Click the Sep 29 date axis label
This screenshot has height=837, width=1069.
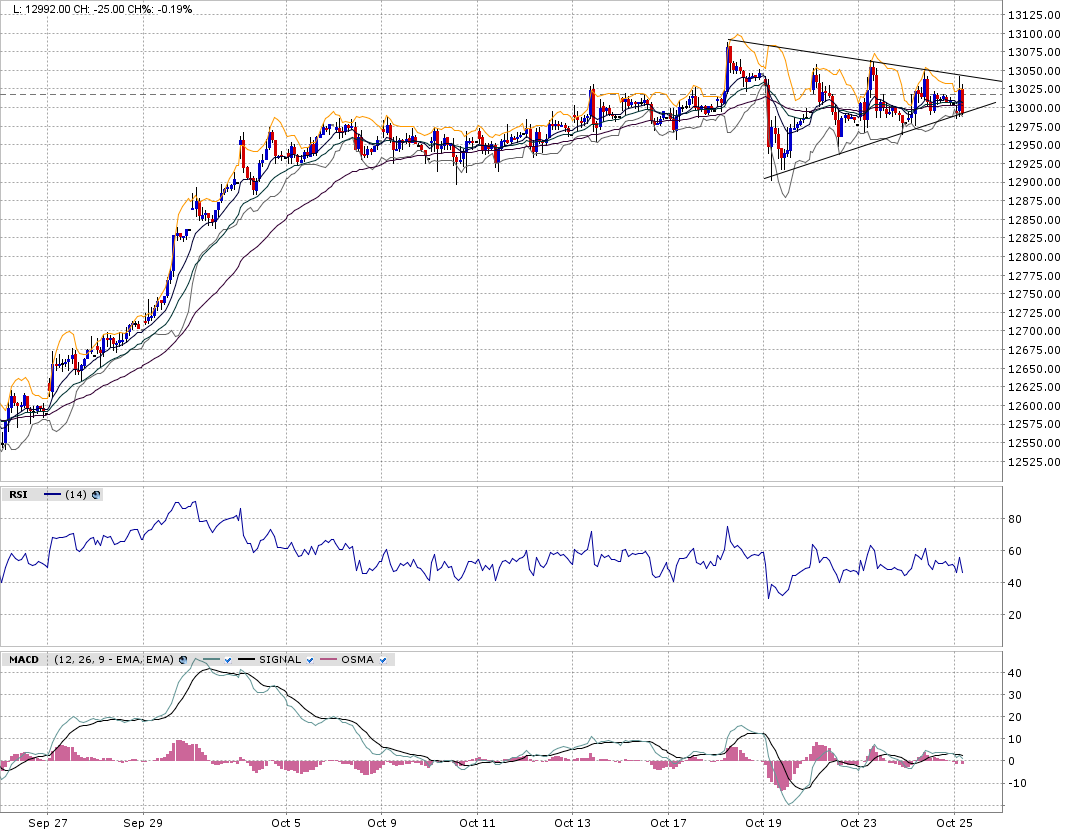coord(143,823)
